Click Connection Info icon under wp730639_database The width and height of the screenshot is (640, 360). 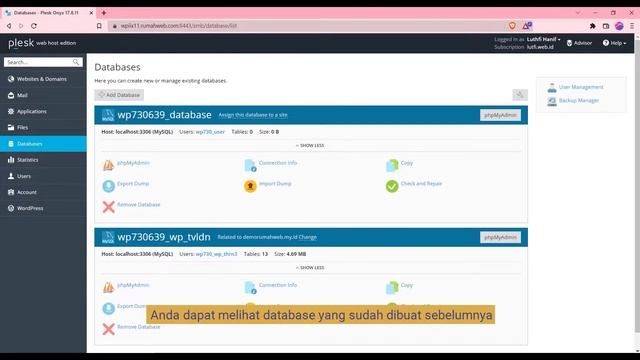tap(250, 165)
